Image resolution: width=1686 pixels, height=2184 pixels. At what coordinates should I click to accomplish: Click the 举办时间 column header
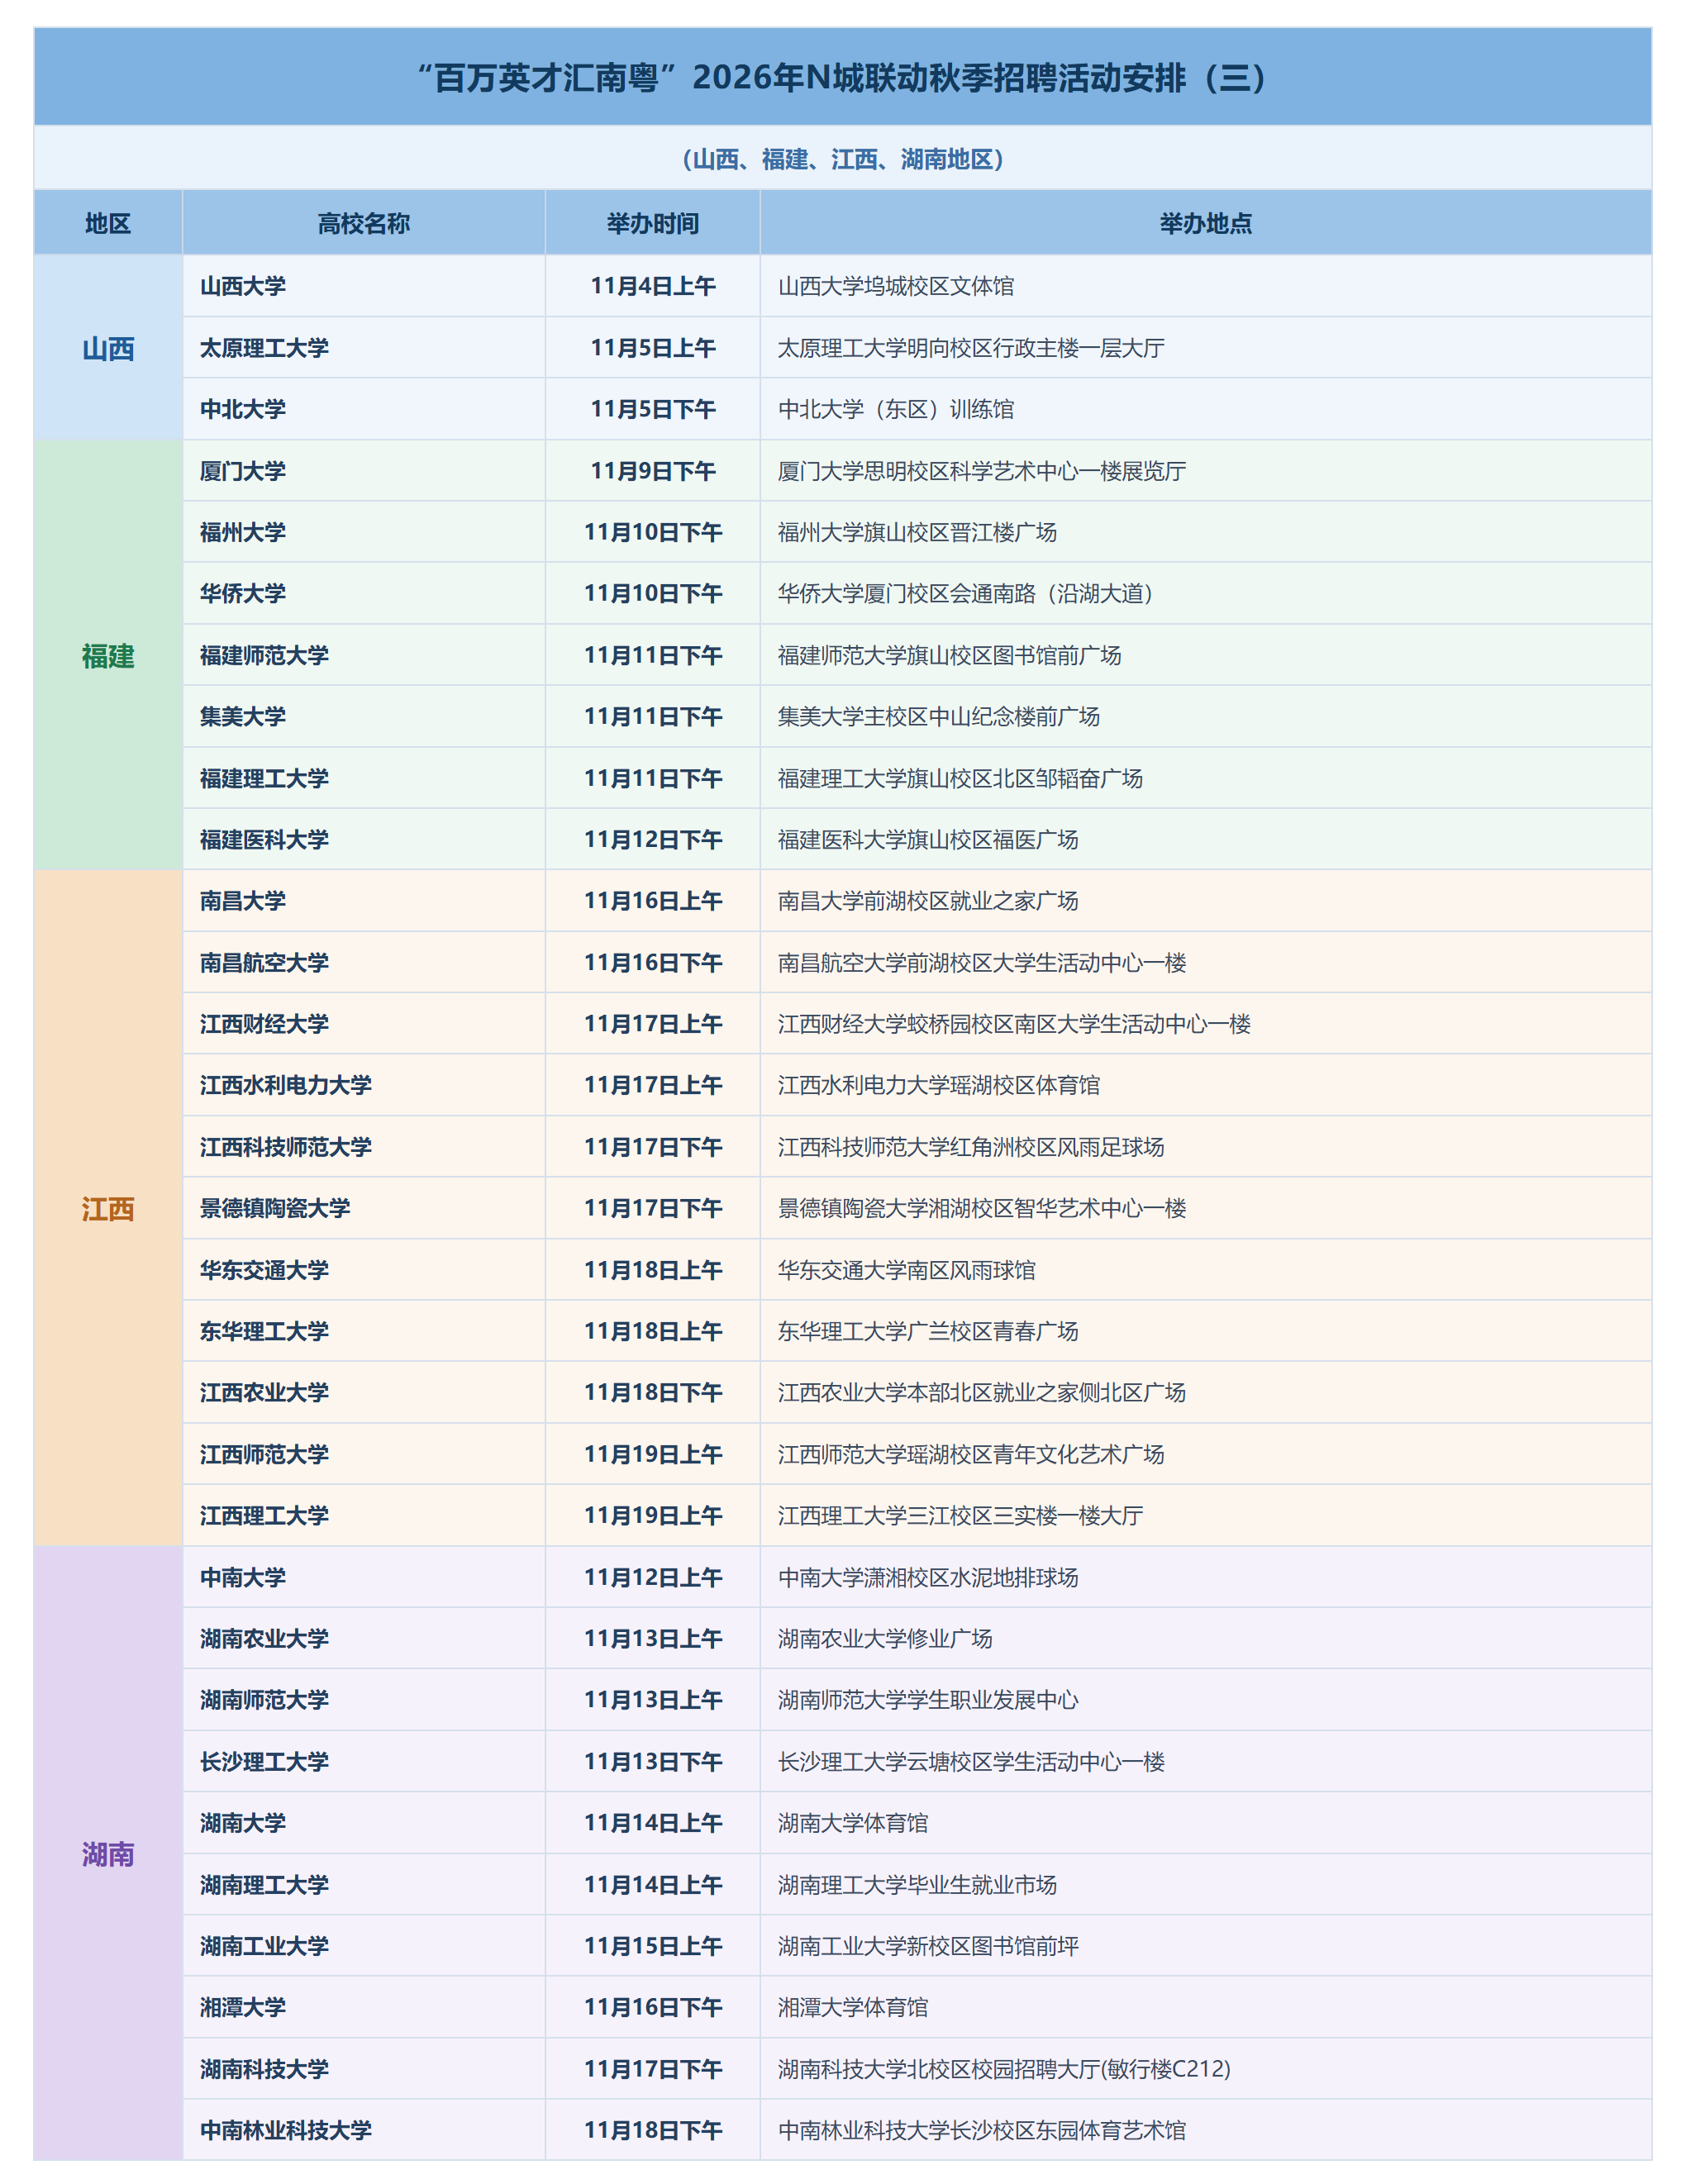click(x=653, y=223)
